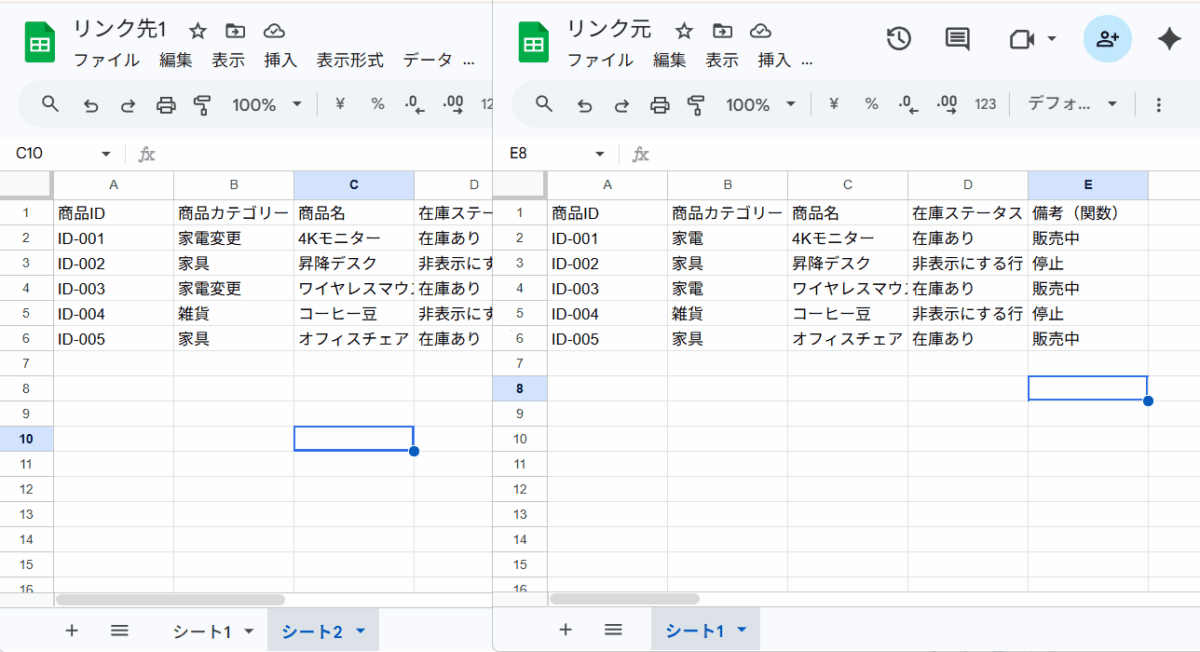Show all sheets list in リンク先1
Image resolution: width=1200 pixels, height=652 pixels.
point(120,630)
